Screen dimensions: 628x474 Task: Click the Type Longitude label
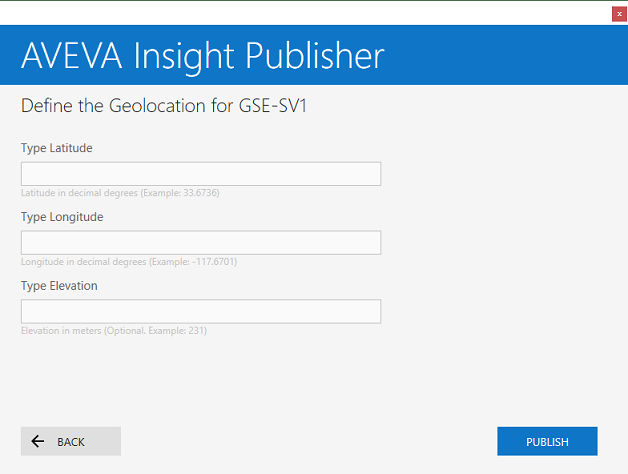62,217
